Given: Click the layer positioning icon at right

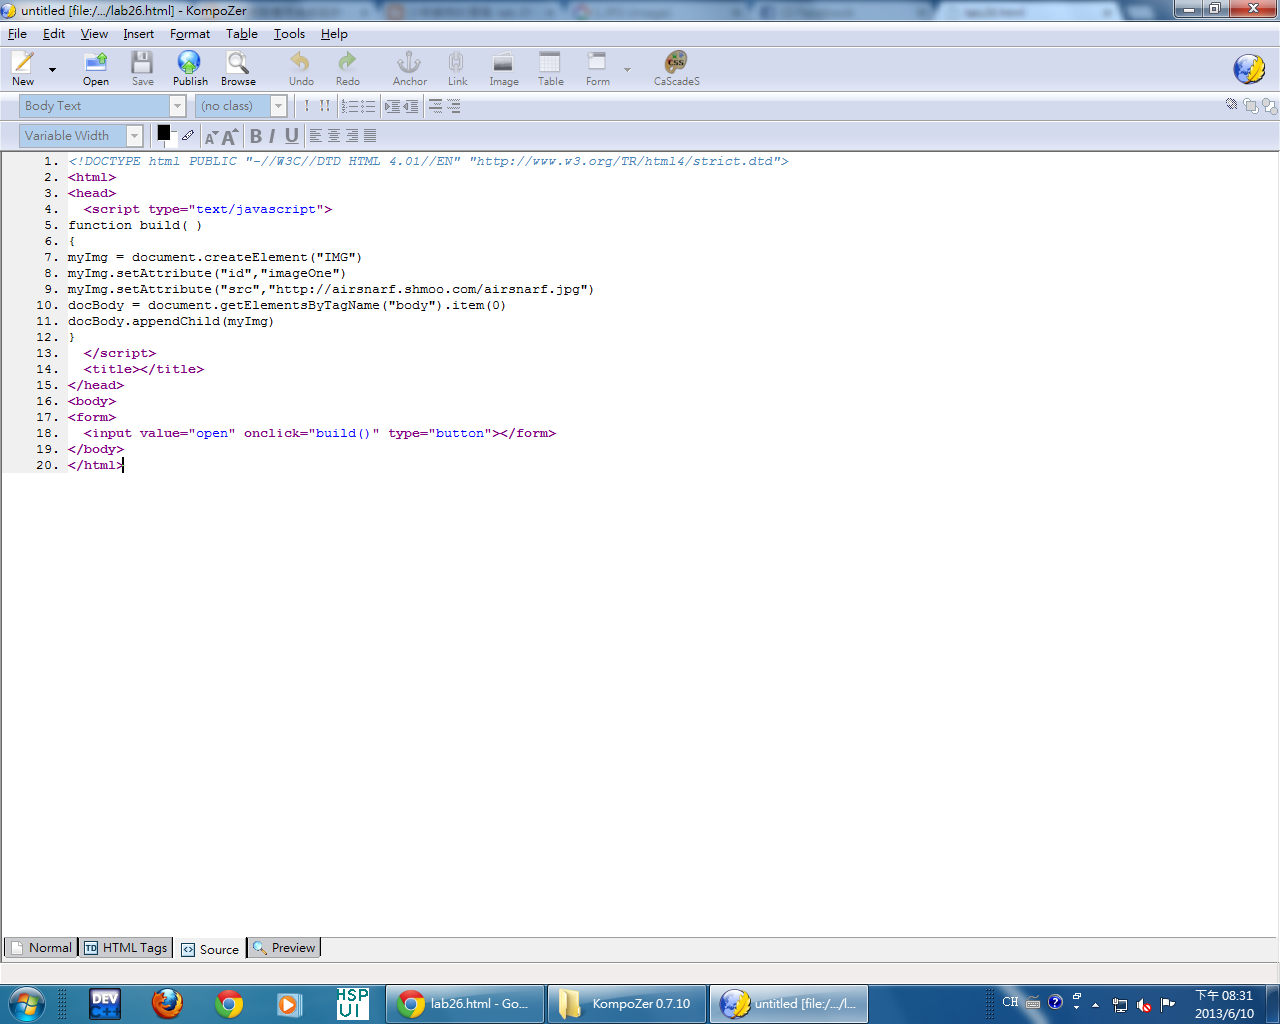Looking at the screenshot, I should coord(1232,105).
